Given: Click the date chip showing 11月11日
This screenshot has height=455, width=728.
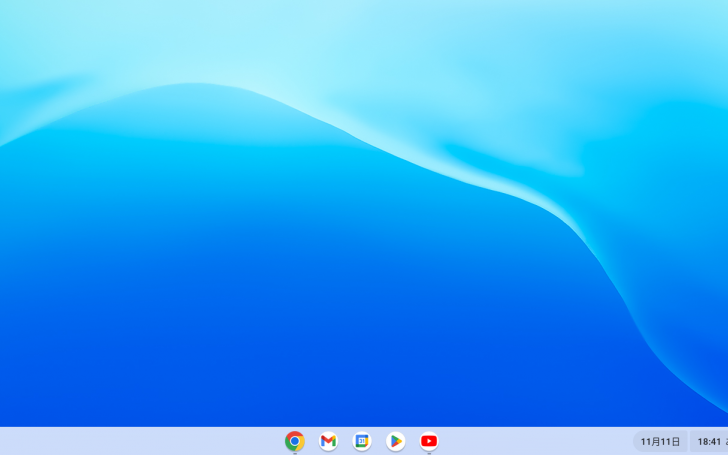Looking at the screenshot, I should point(660,441).
